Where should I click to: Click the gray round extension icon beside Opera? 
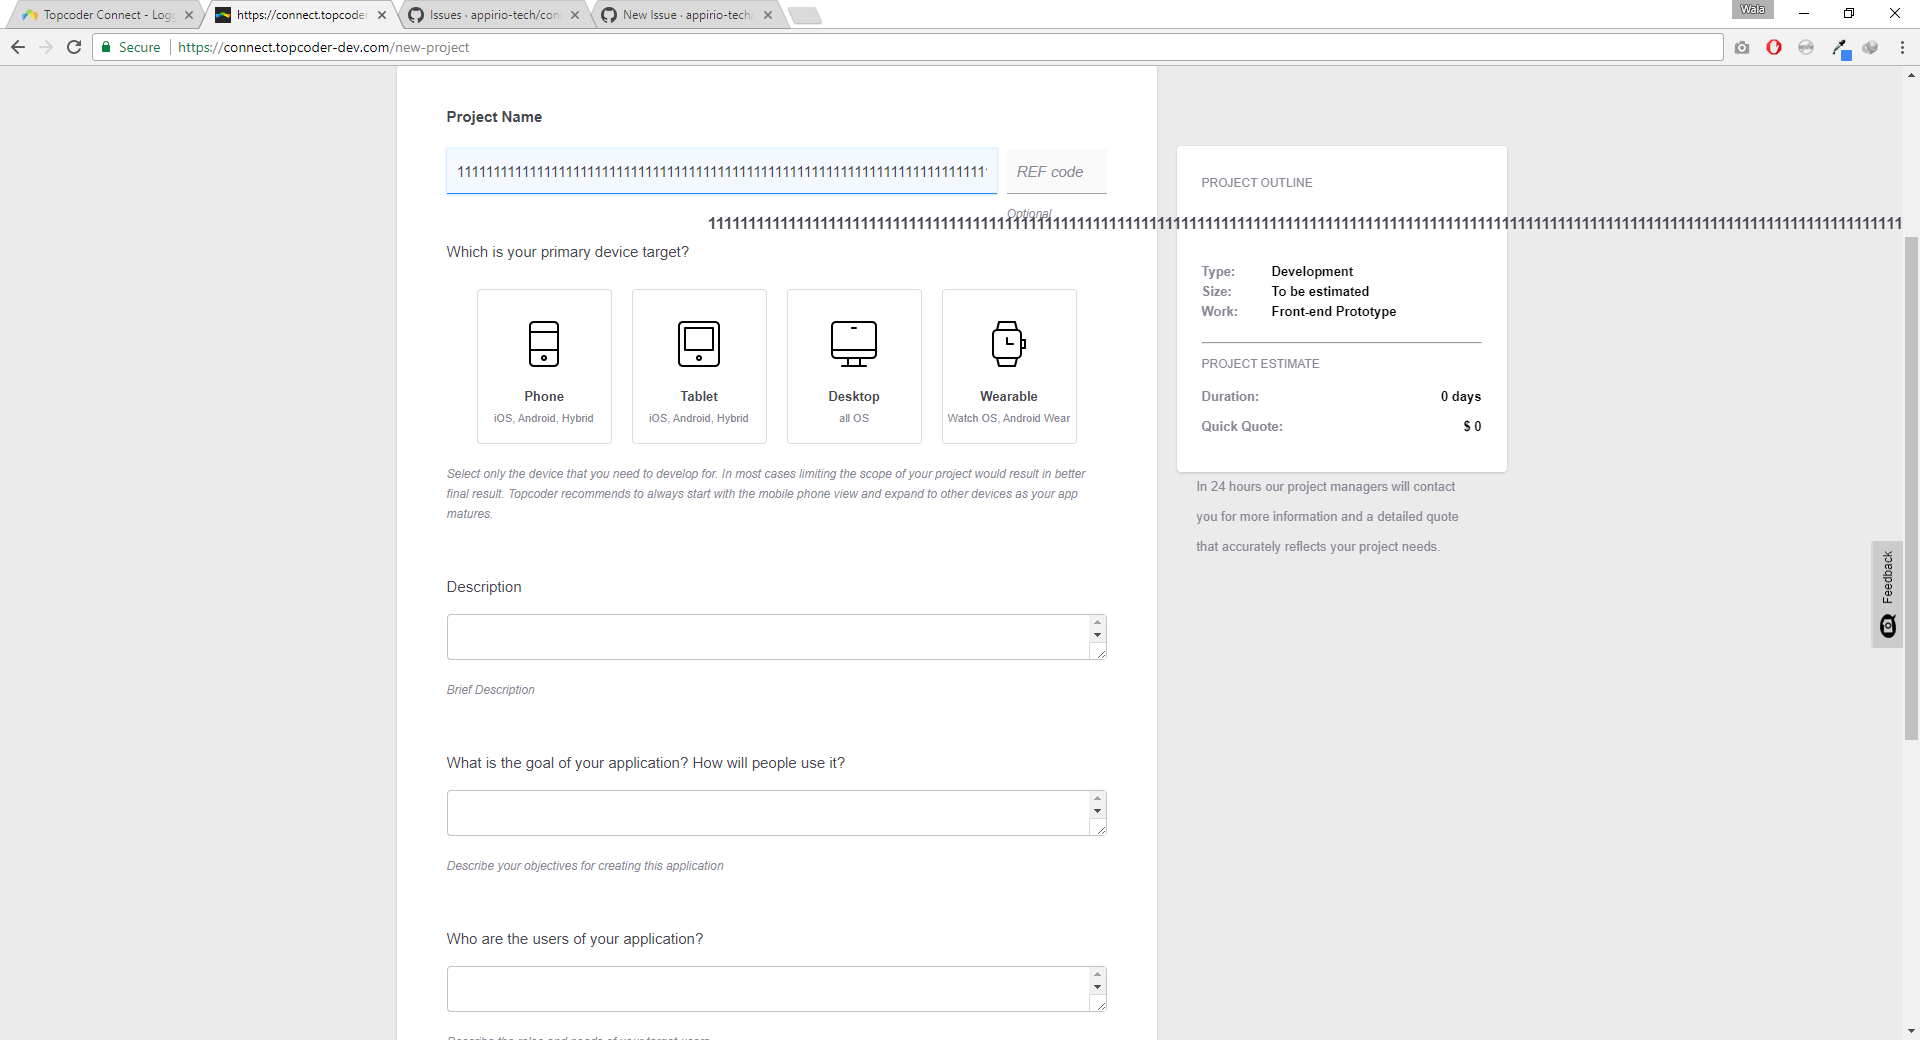coord(1806,47)
